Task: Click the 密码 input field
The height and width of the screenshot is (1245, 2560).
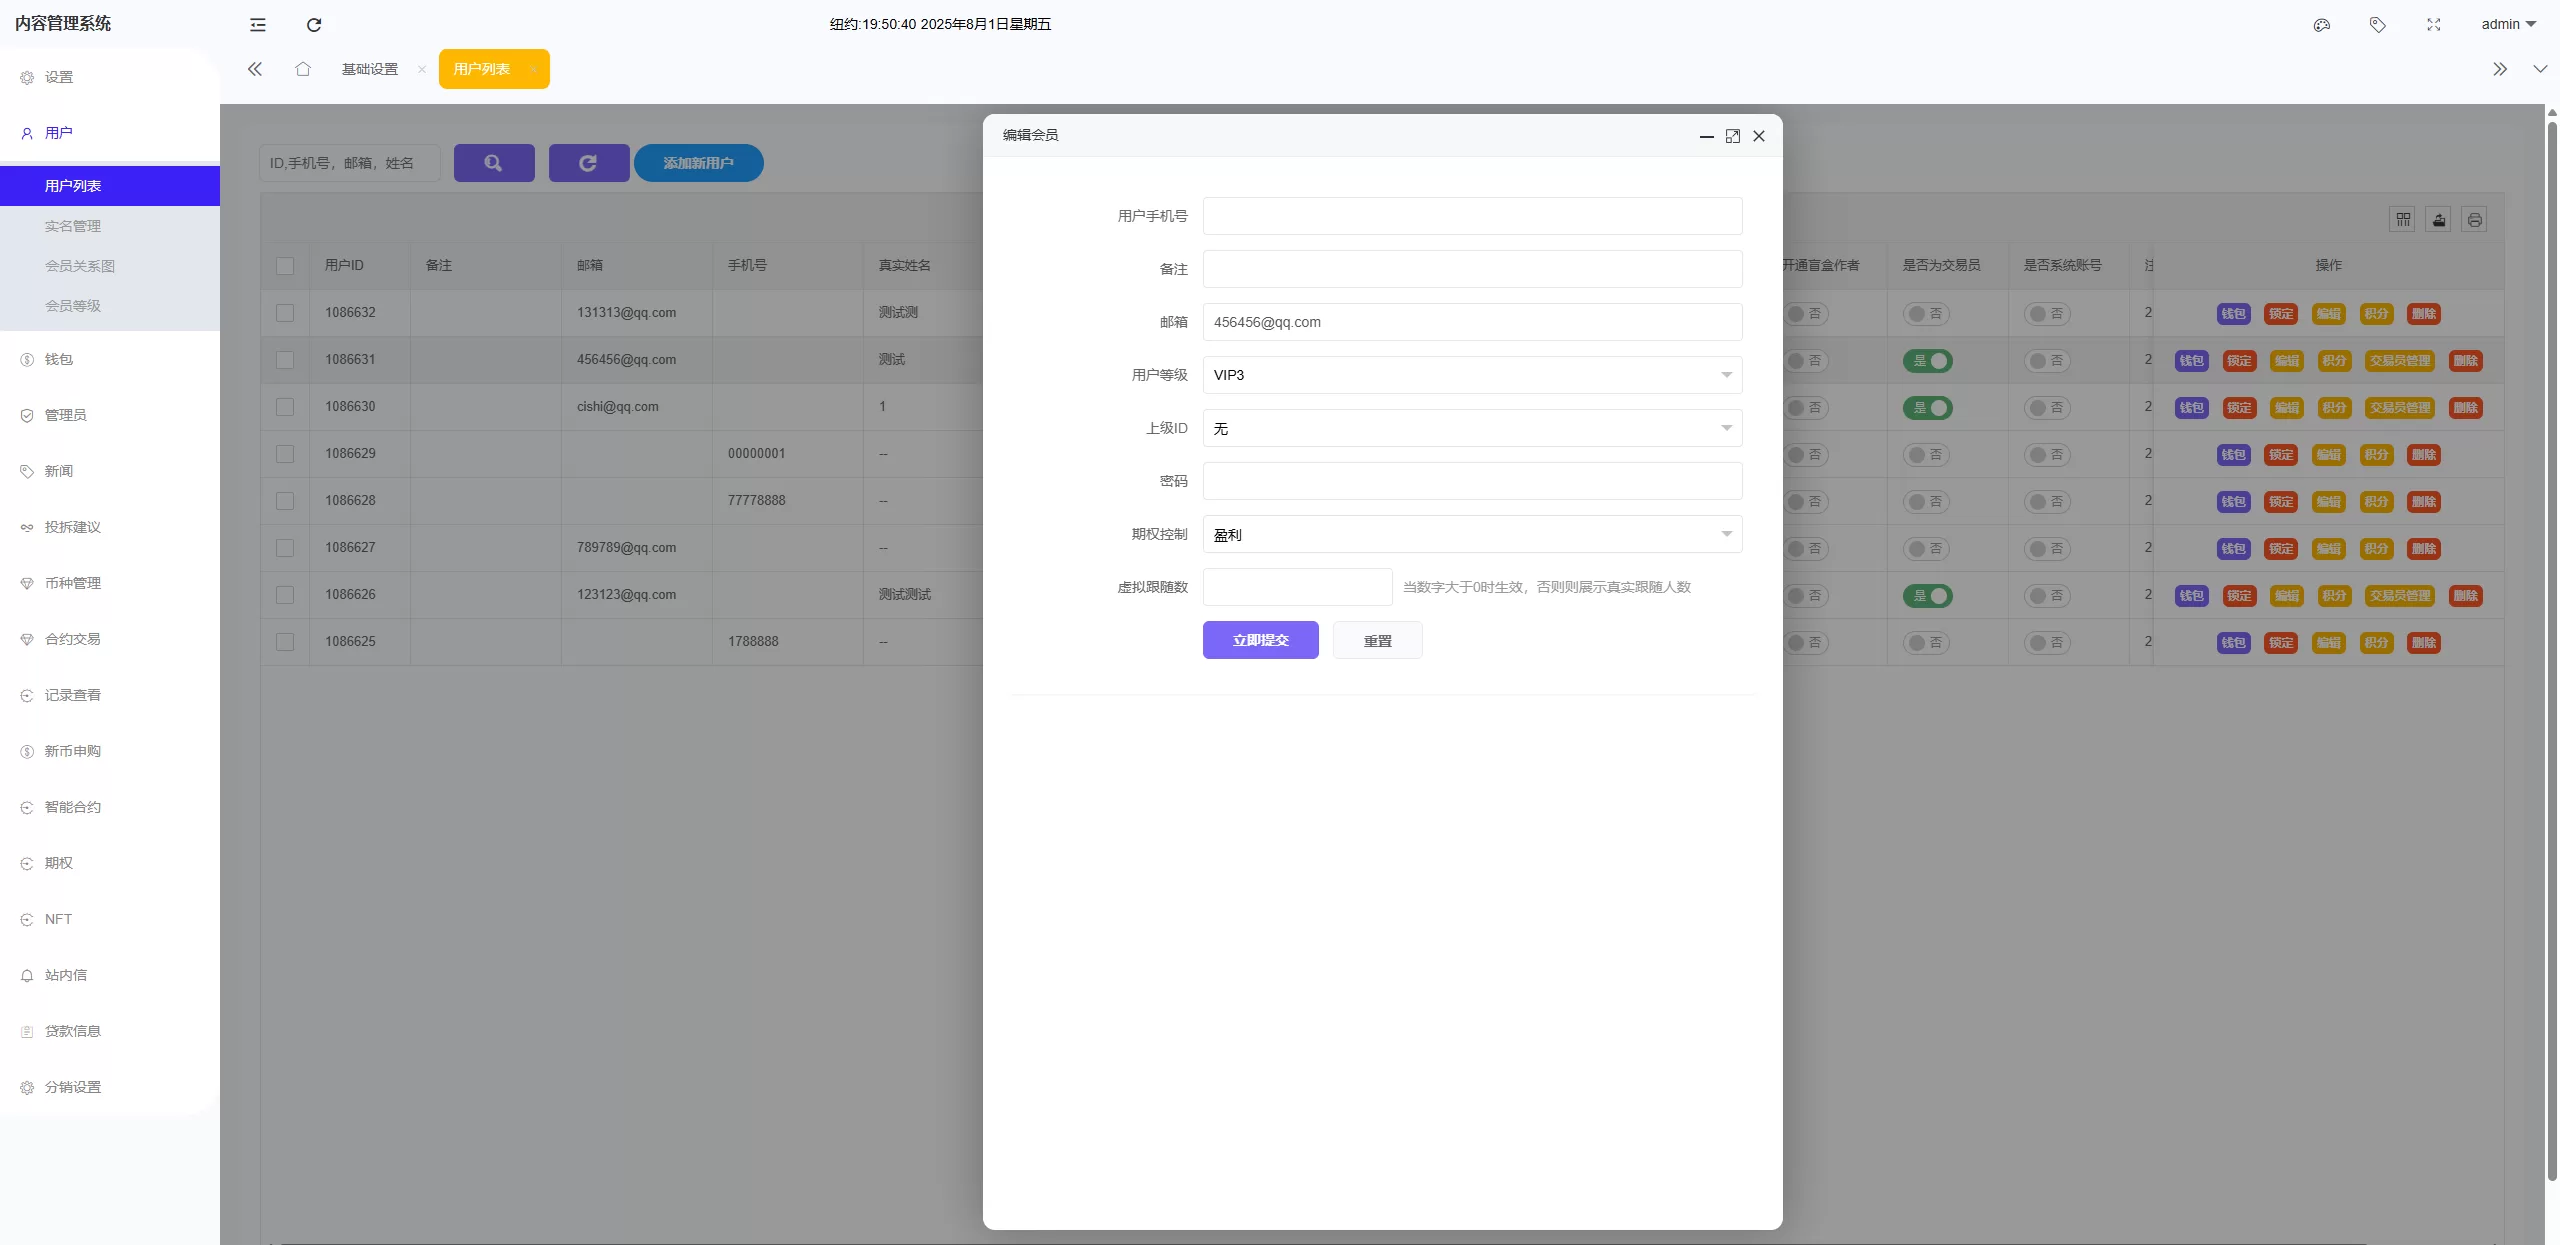Action: tap(1472, 481)
